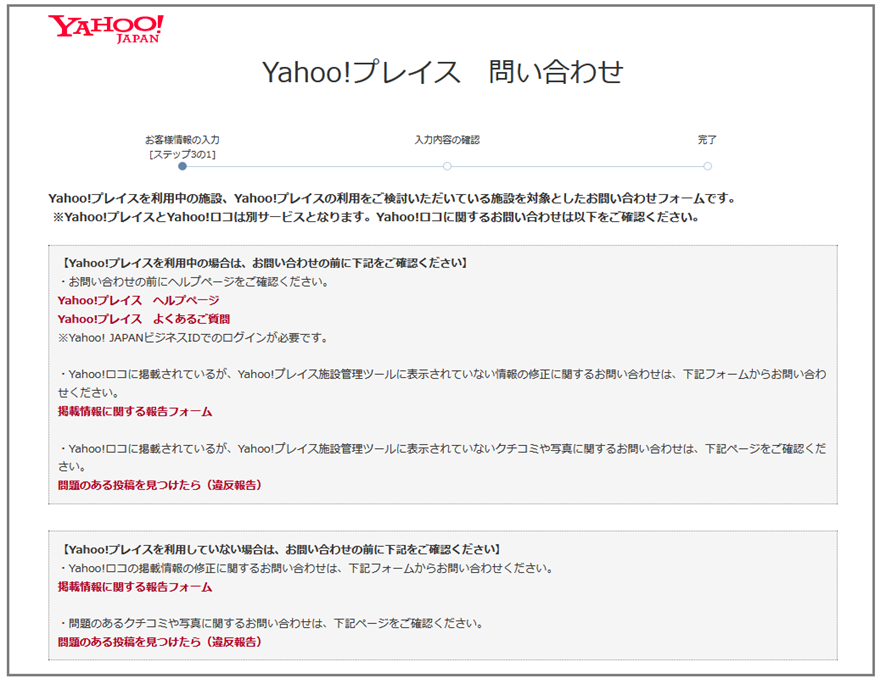Click the ※Yahoo! JAPANビジネスIDでのログインが必要です note
Image resolution: width=886 pixels, height=684 pixels.
193,338
